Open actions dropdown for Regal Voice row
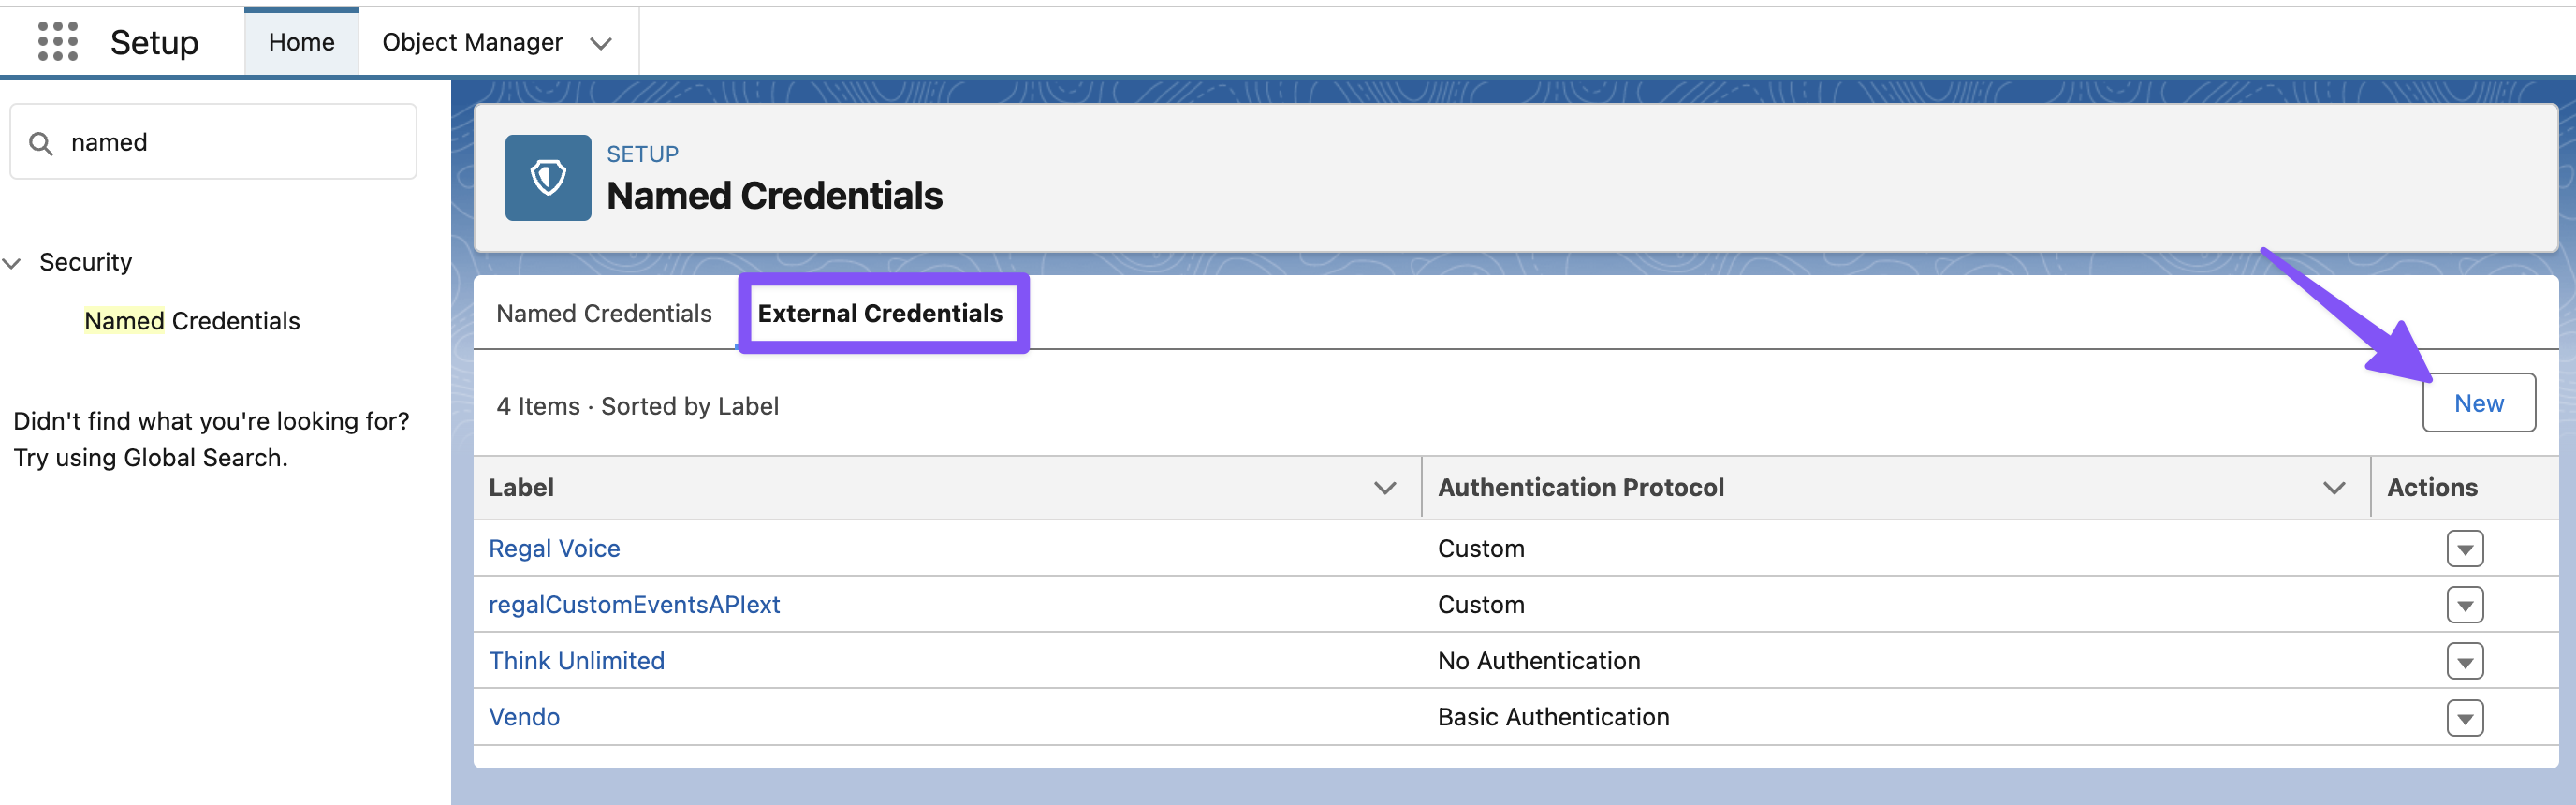Image resolution: width=2576 pixels, height=805 pixels. tap(2465, 548)
